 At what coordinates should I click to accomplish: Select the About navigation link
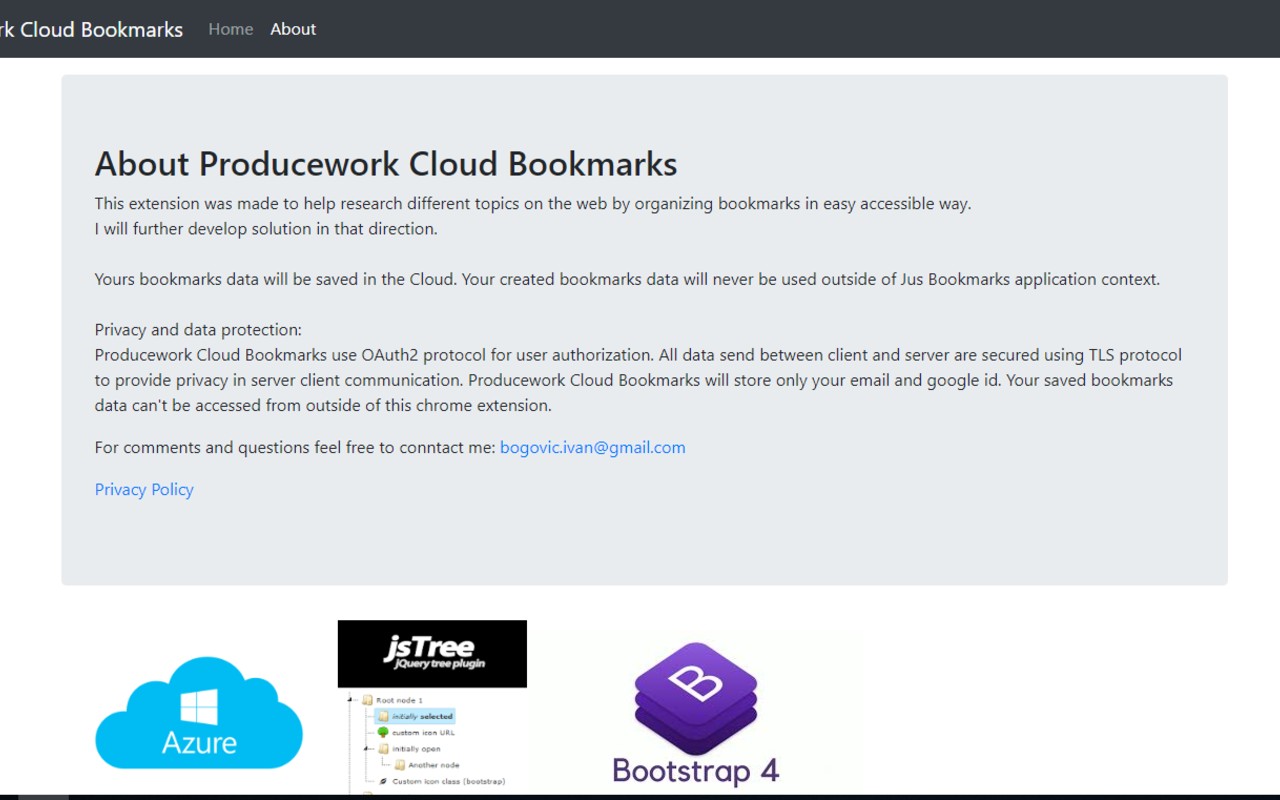click(293, 29)
